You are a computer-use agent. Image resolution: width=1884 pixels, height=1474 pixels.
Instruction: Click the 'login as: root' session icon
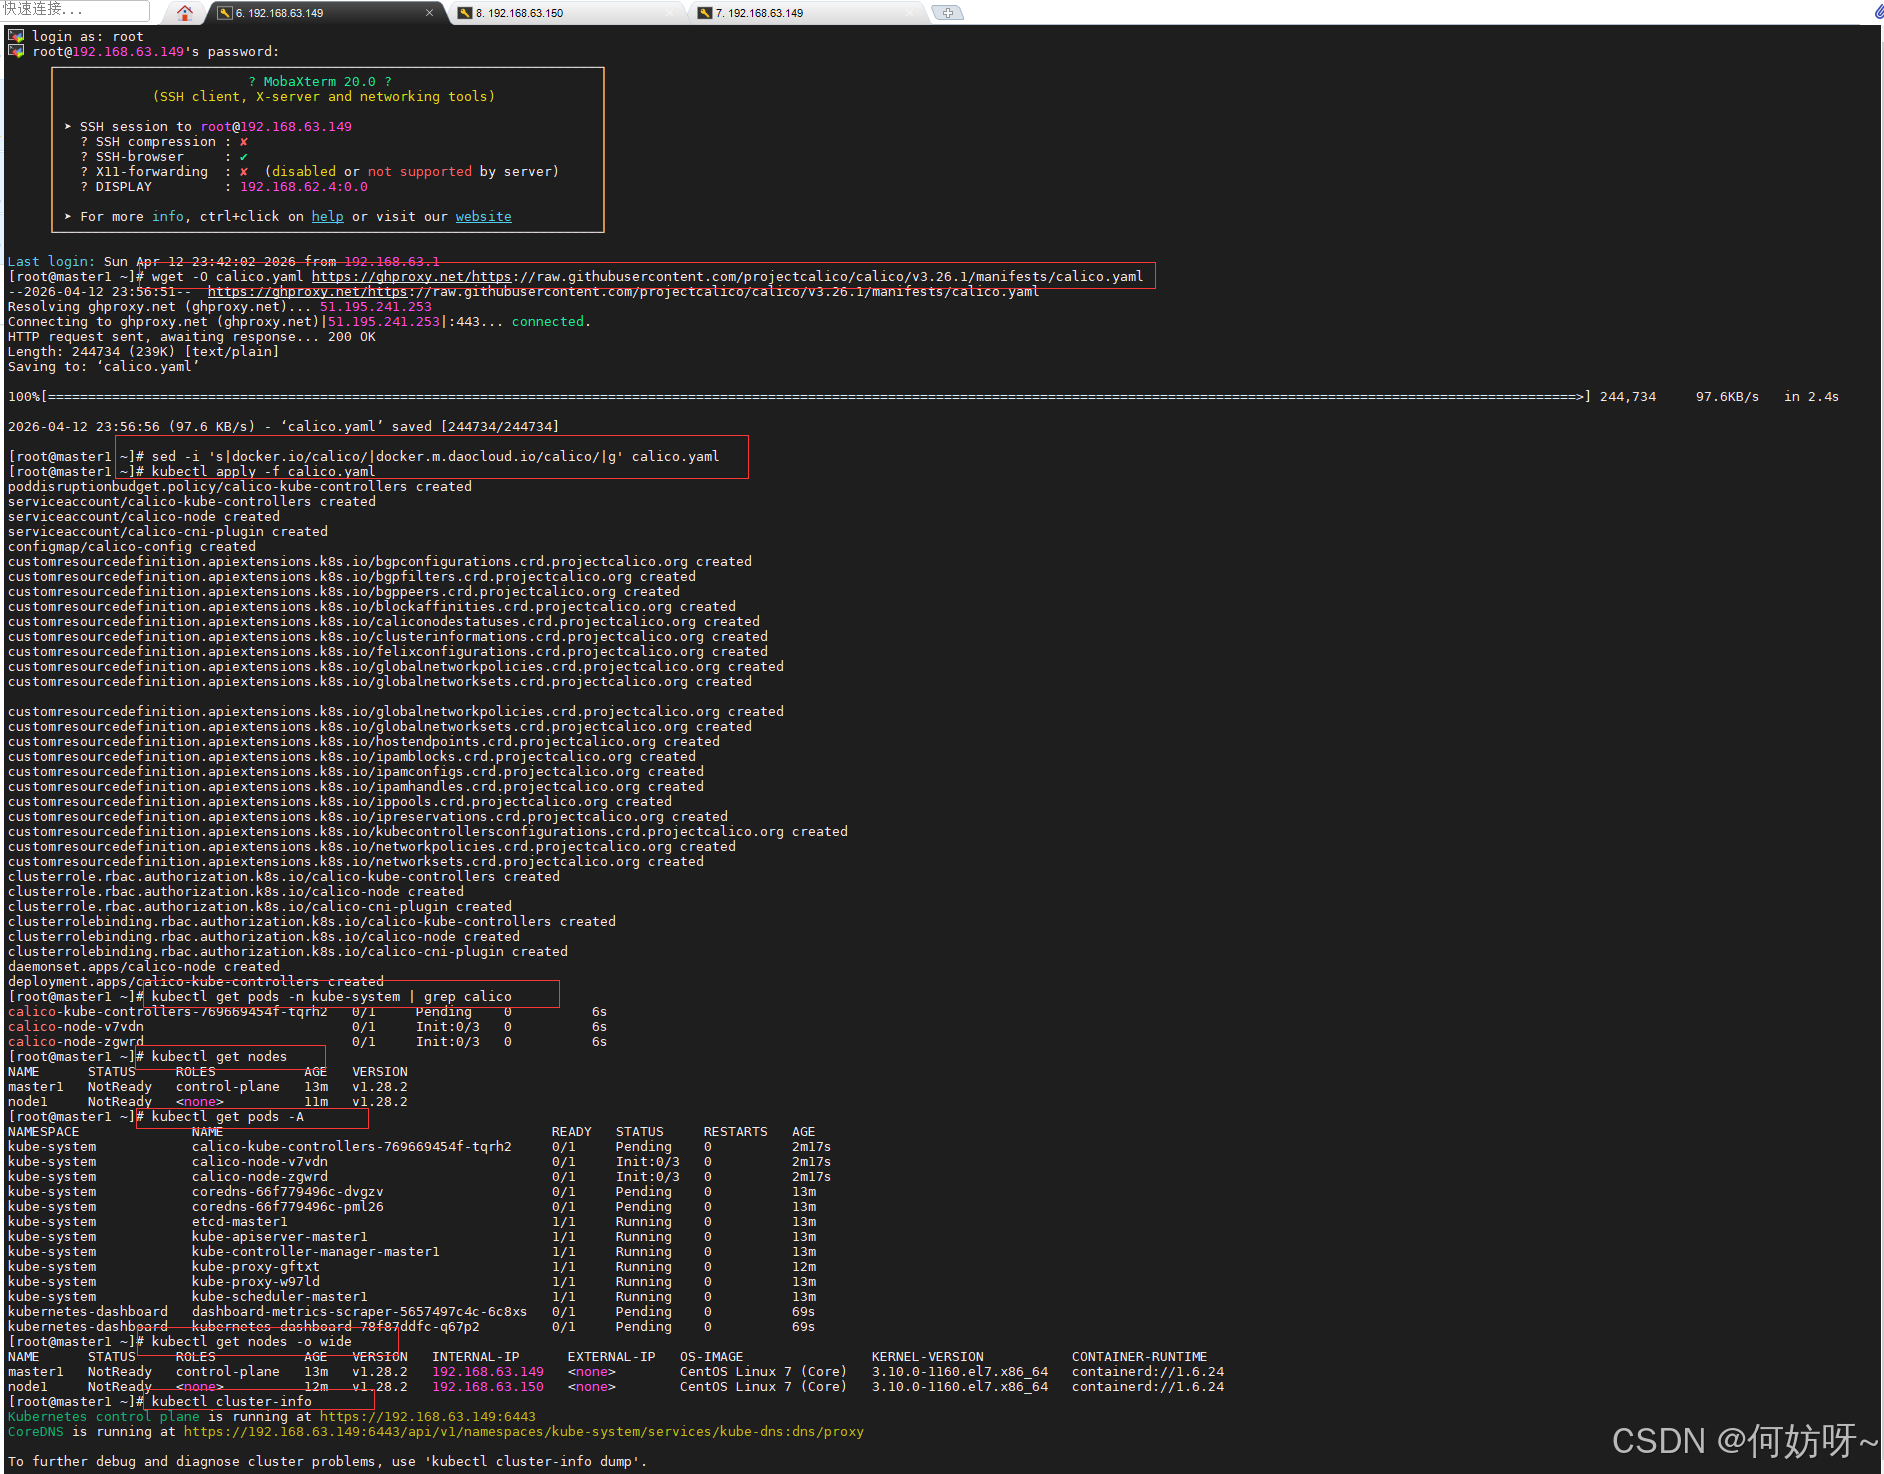click(16, 36)
